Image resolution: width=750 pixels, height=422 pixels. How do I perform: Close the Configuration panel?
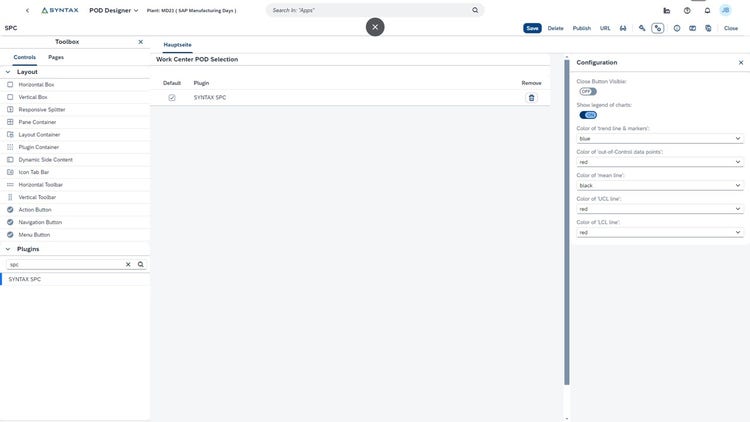point(741,63)
